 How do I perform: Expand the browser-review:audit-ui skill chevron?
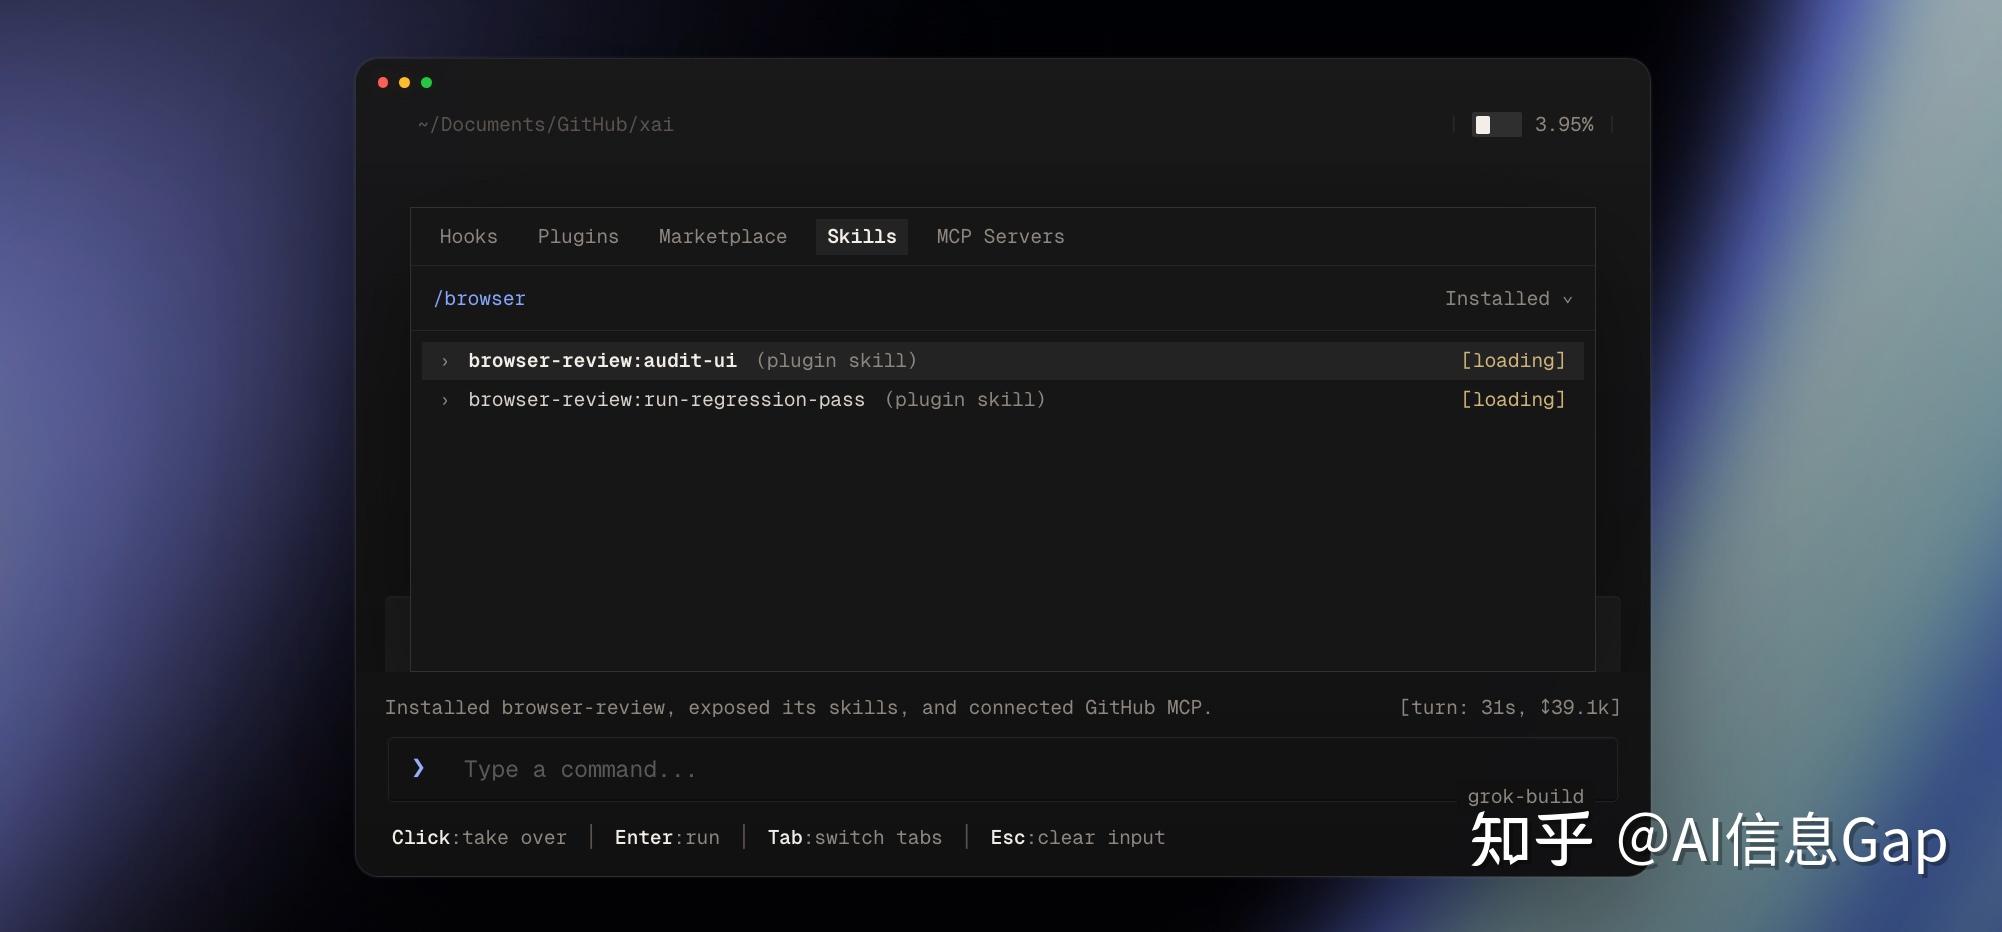(445, 362)
